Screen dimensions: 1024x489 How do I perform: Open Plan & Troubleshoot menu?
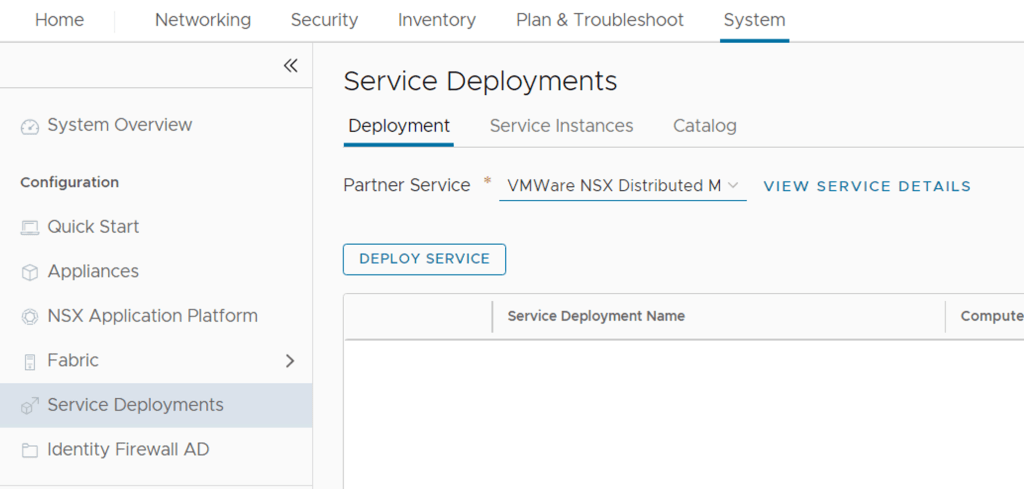(x=600, y=20)
